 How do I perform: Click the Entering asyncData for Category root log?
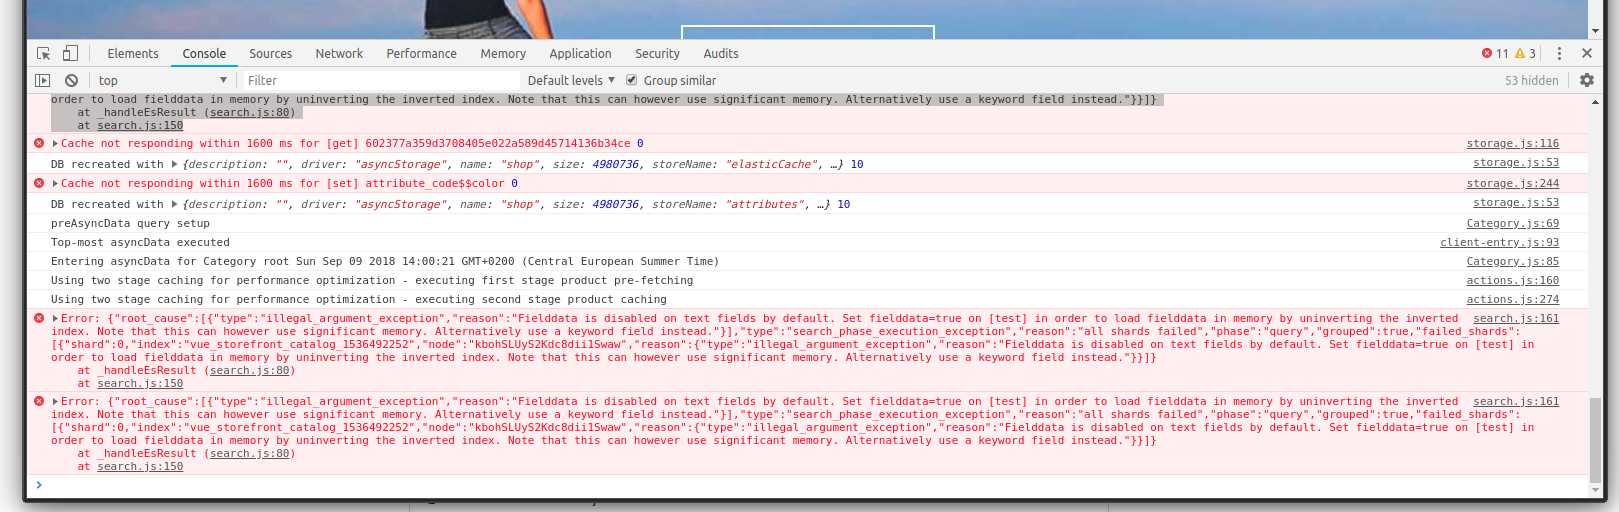[384, 261]
